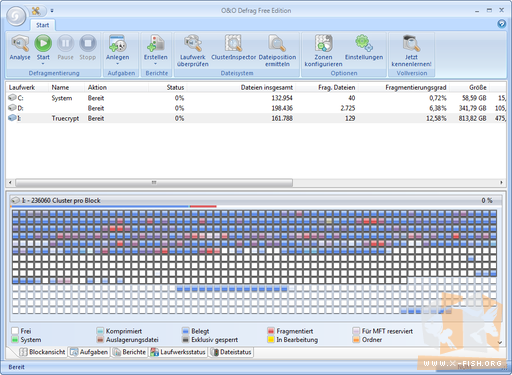
Task: Select drive C: icon in list
Action: 12,98
